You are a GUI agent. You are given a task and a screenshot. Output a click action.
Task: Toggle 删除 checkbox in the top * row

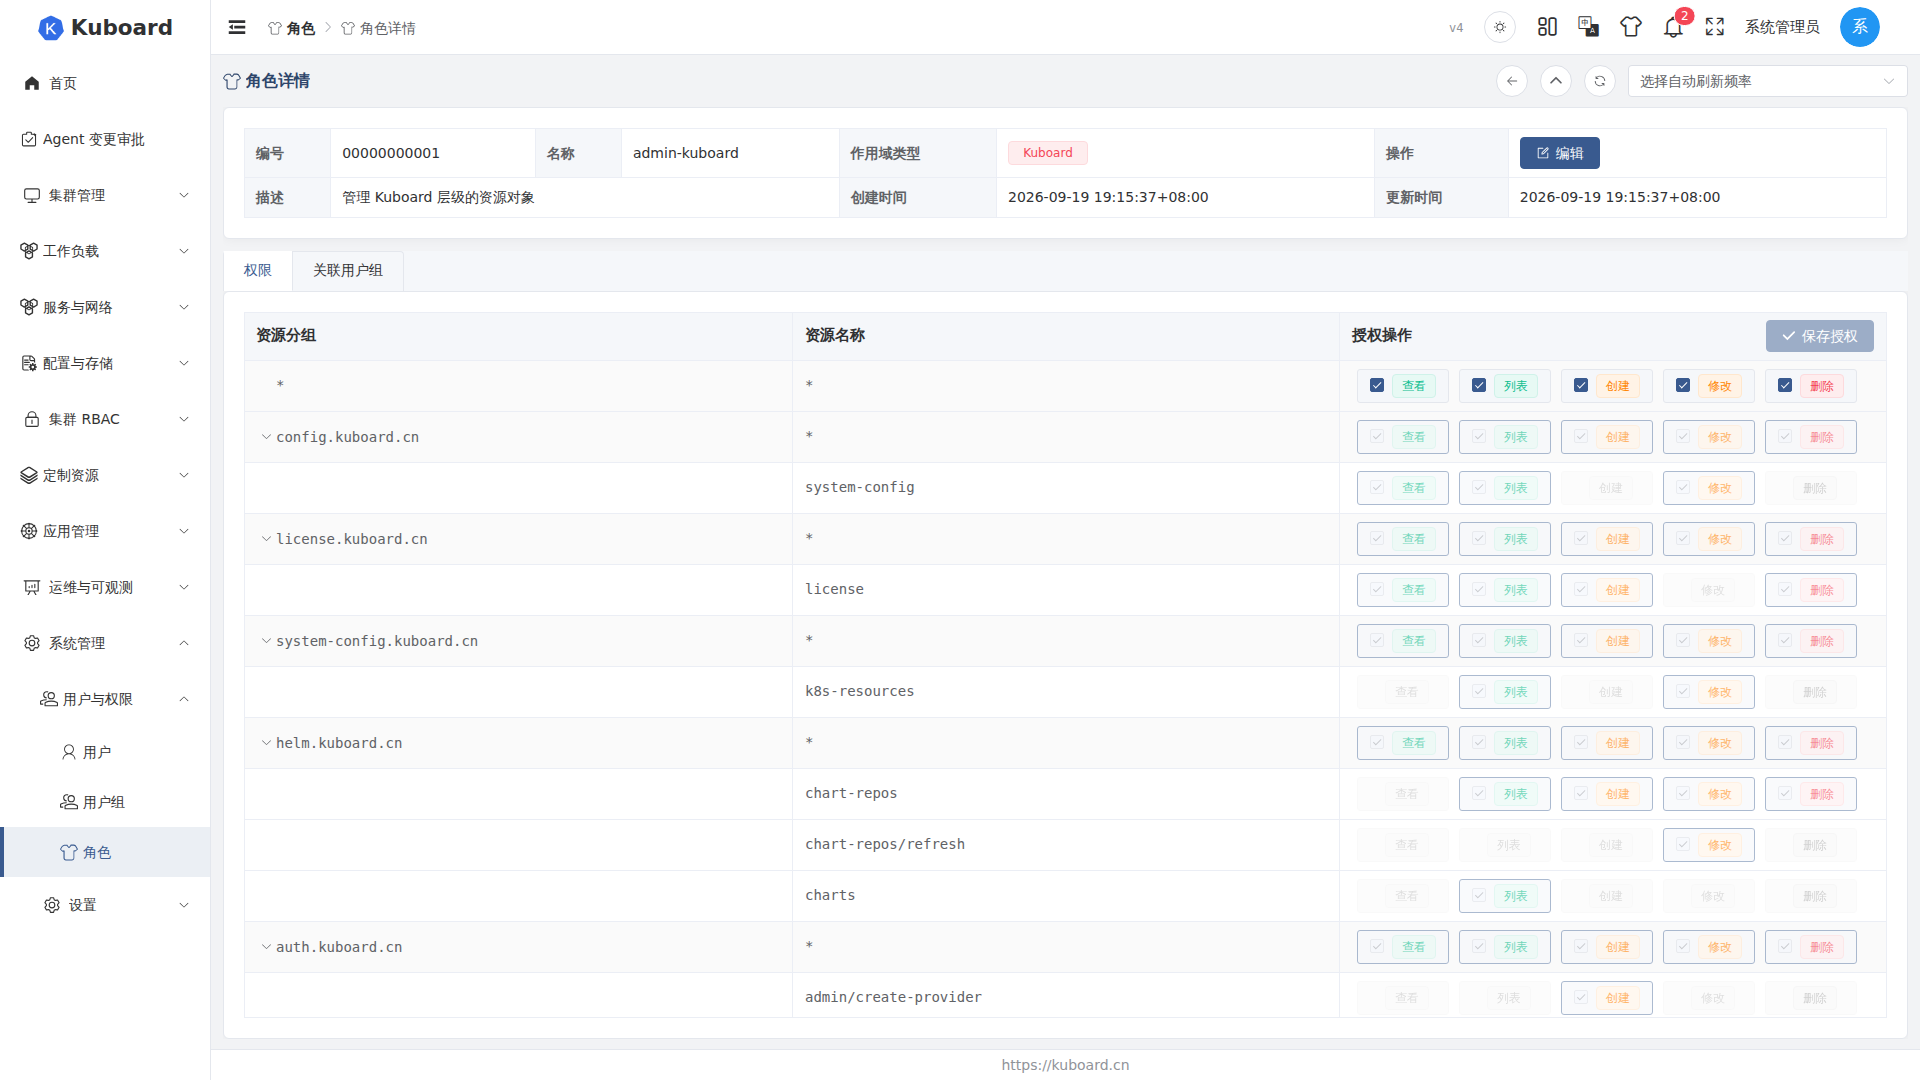click(1785, 386)
